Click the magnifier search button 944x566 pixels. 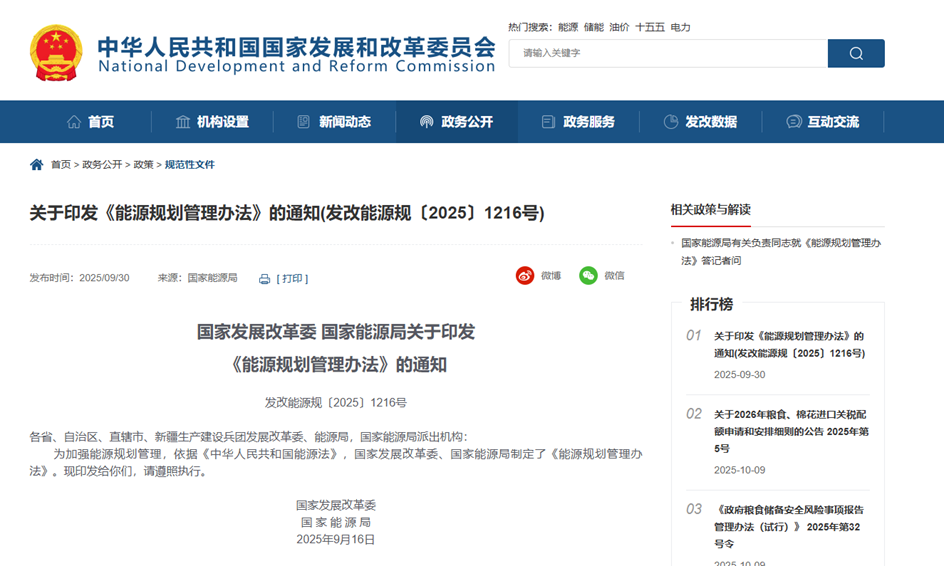point(855,54)
